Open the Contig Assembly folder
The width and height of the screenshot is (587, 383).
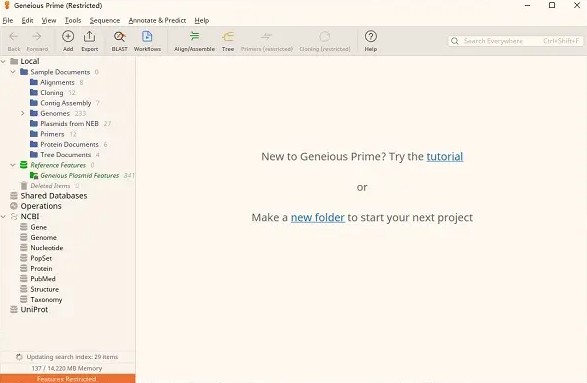click(x=65, y=103)
